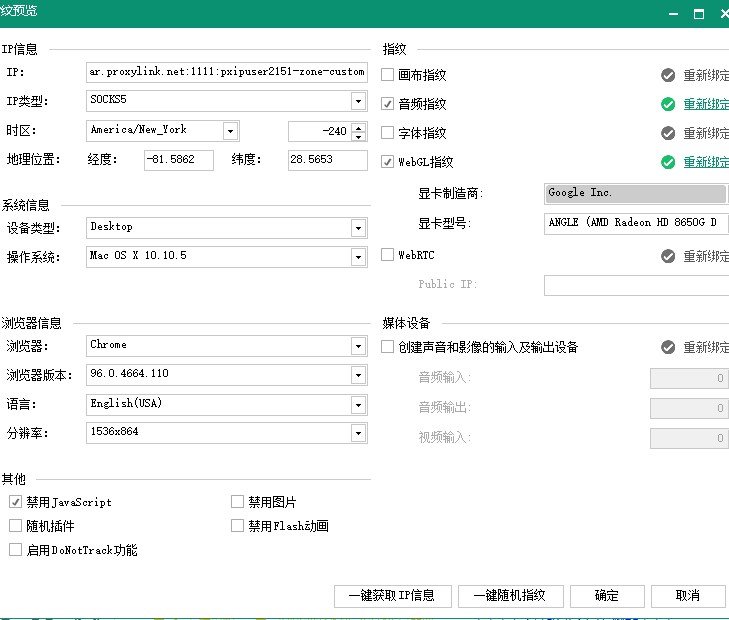Click the 经度 longitude field

179,160
